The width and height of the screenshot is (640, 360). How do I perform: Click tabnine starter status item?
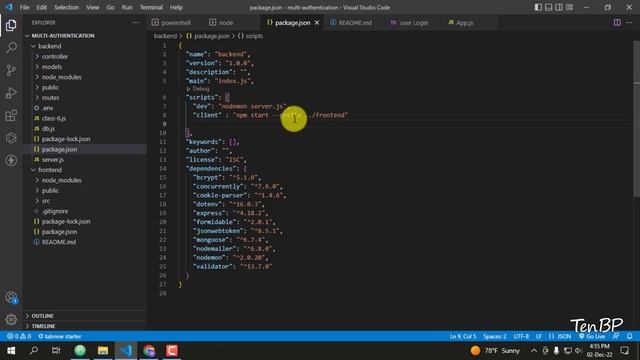click(x=60, y=336)
